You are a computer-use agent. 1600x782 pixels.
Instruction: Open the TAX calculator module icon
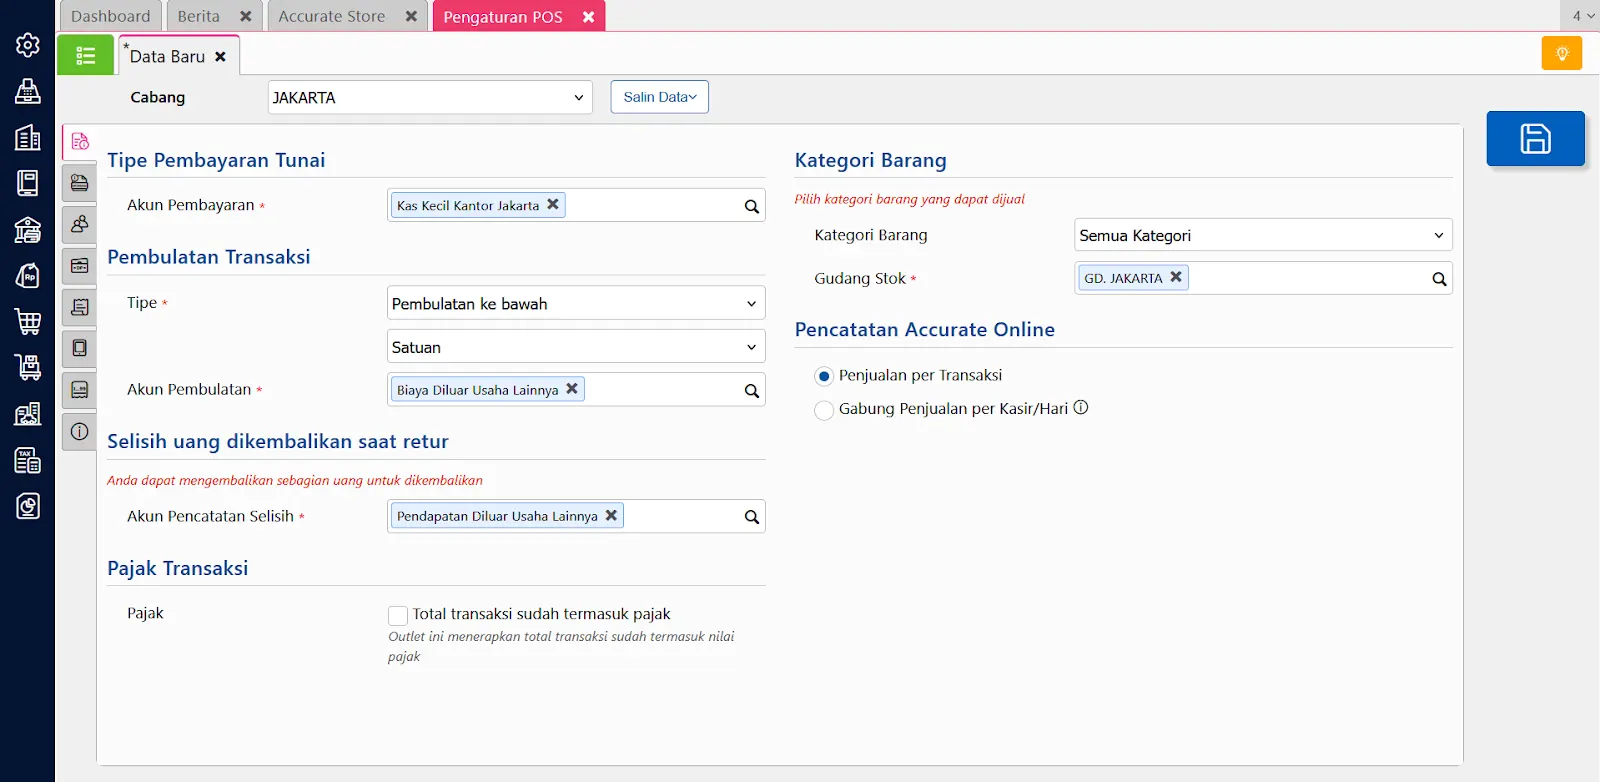click(x=28, y=460)
